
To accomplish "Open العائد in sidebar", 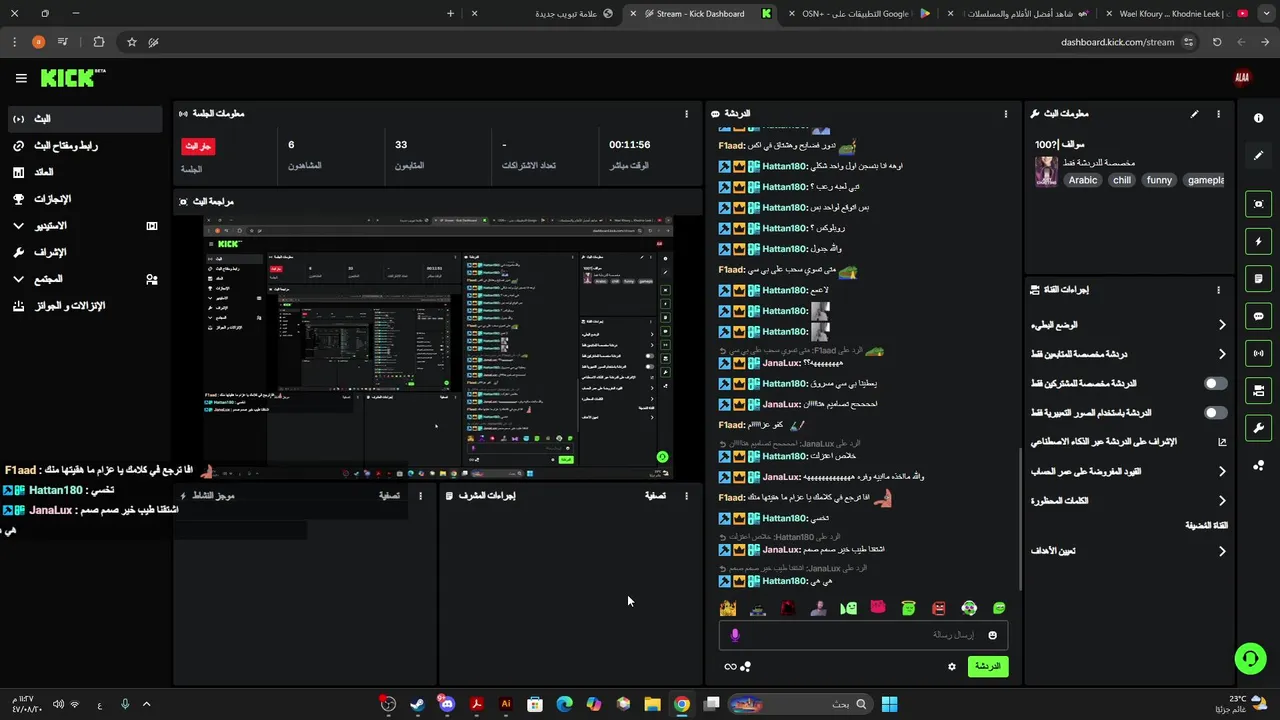I will 85,172.
